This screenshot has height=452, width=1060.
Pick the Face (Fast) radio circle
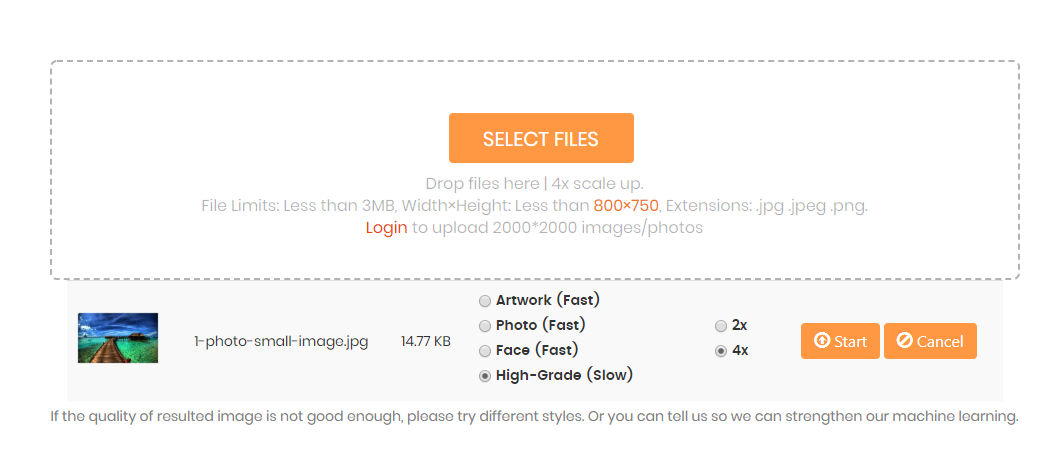[485, 351]
